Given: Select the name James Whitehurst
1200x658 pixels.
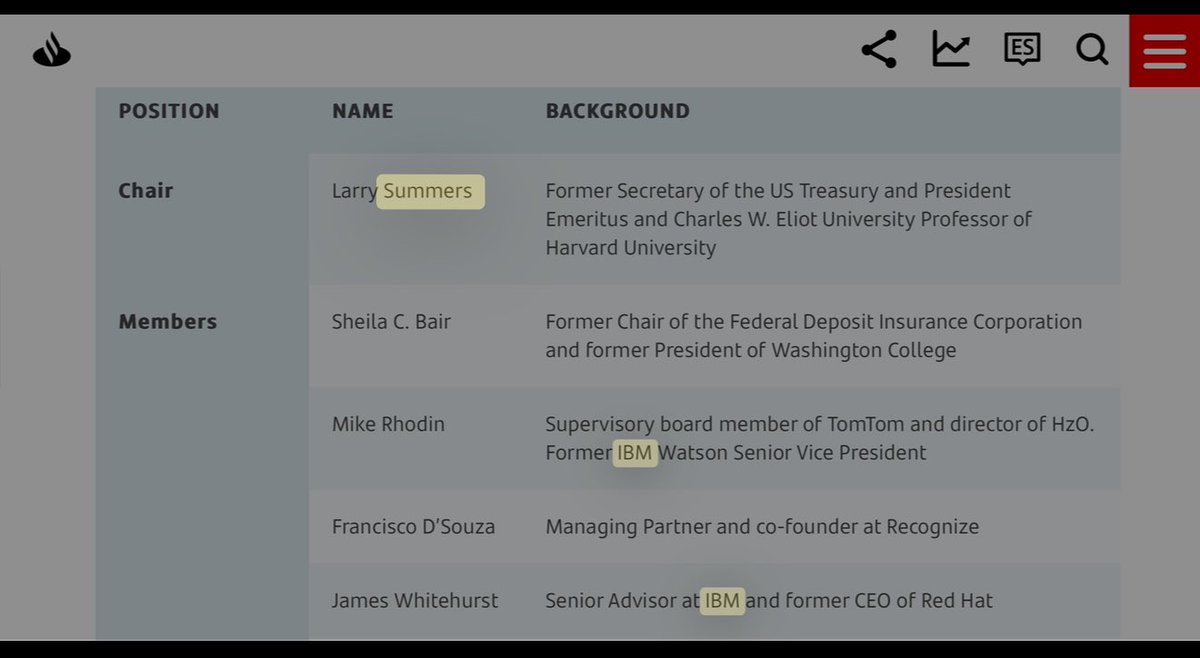Looking at the screenshot, I should pos(415,601).
